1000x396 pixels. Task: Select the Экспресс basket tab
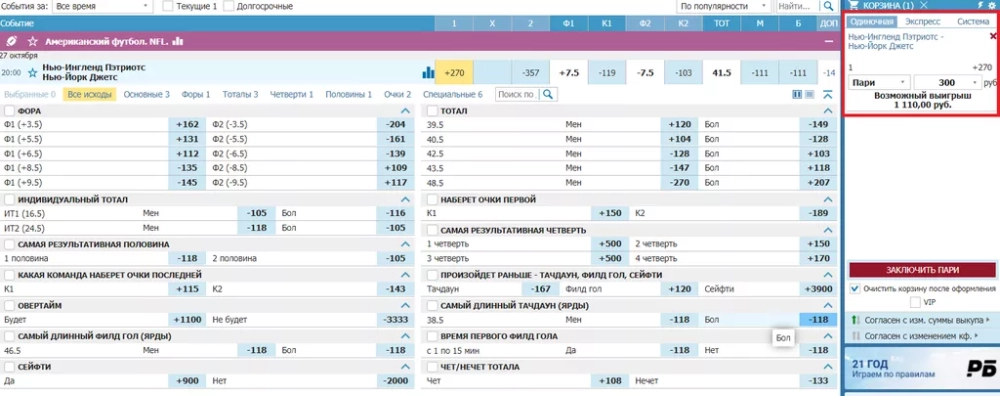[x=923, y=22]
